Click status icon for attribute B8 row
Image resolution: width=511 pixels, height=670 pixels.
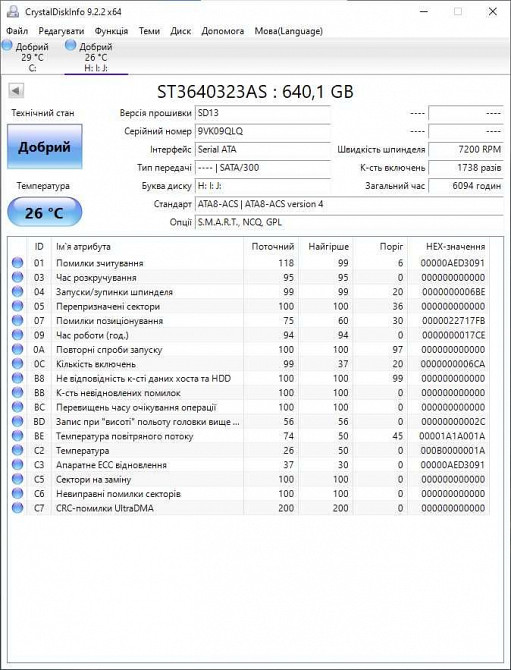18,378
